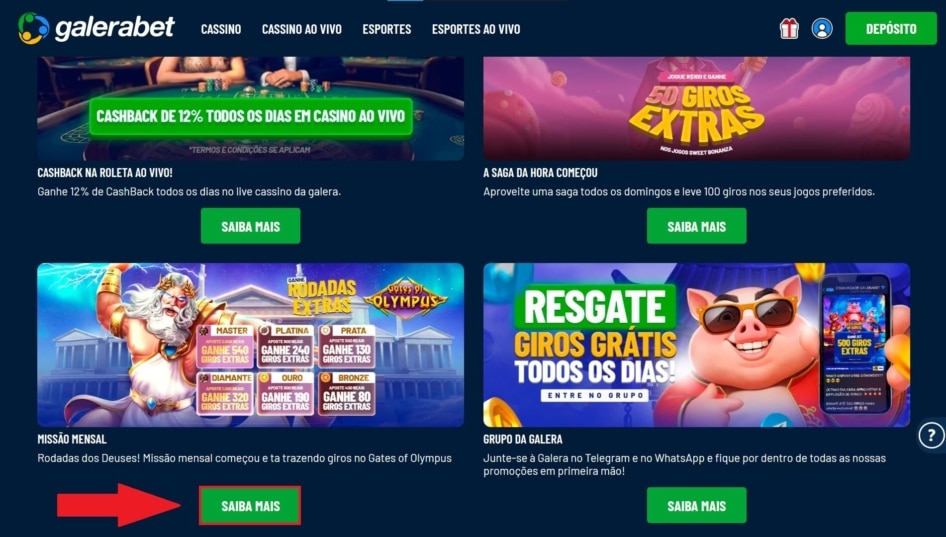Click the question mark help icon
946x537 pixels.
pyautogui.click(x=932, y=435)
